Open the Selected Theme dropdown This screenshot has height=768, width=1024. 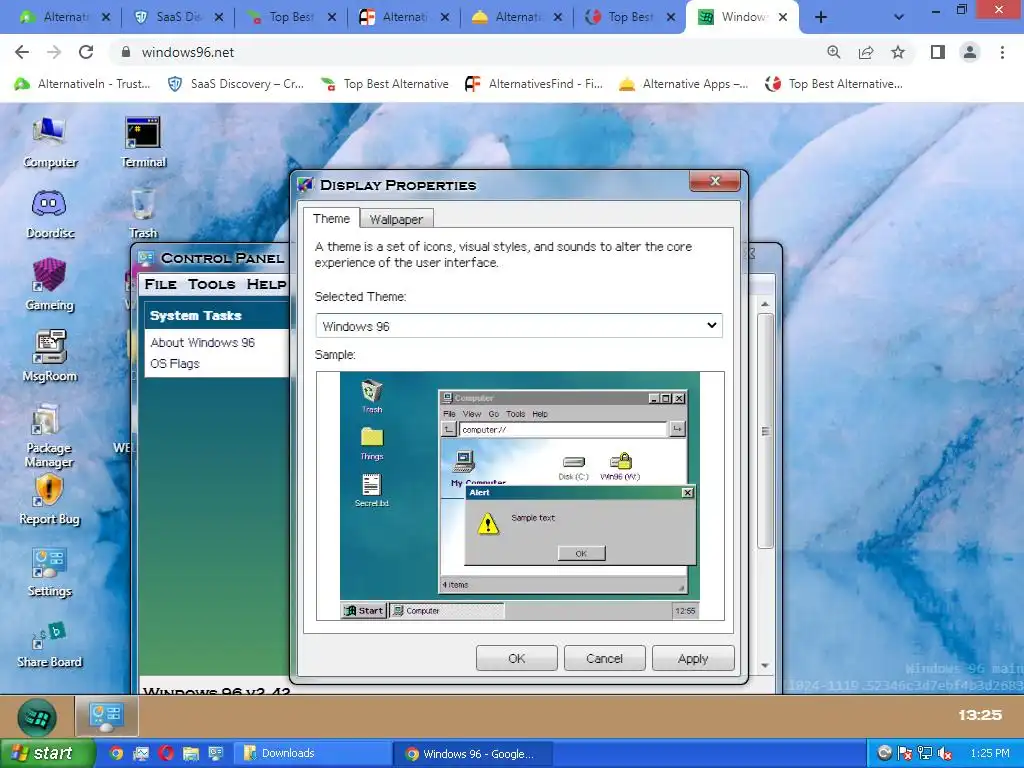(519, 325)
